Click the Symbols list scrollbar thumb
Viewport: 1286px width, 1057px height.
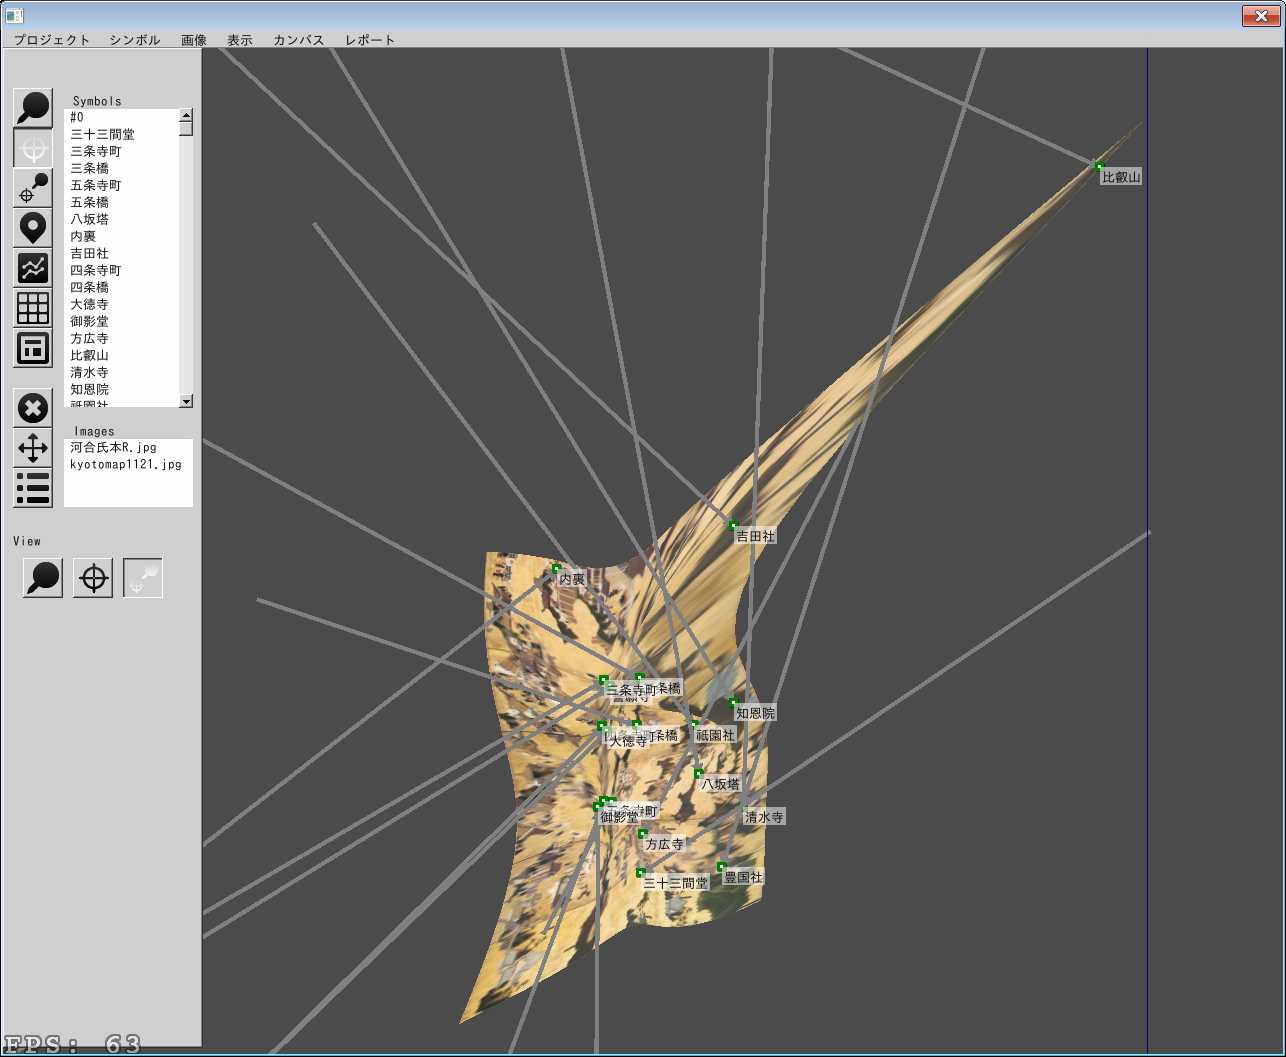click(186, 128)
